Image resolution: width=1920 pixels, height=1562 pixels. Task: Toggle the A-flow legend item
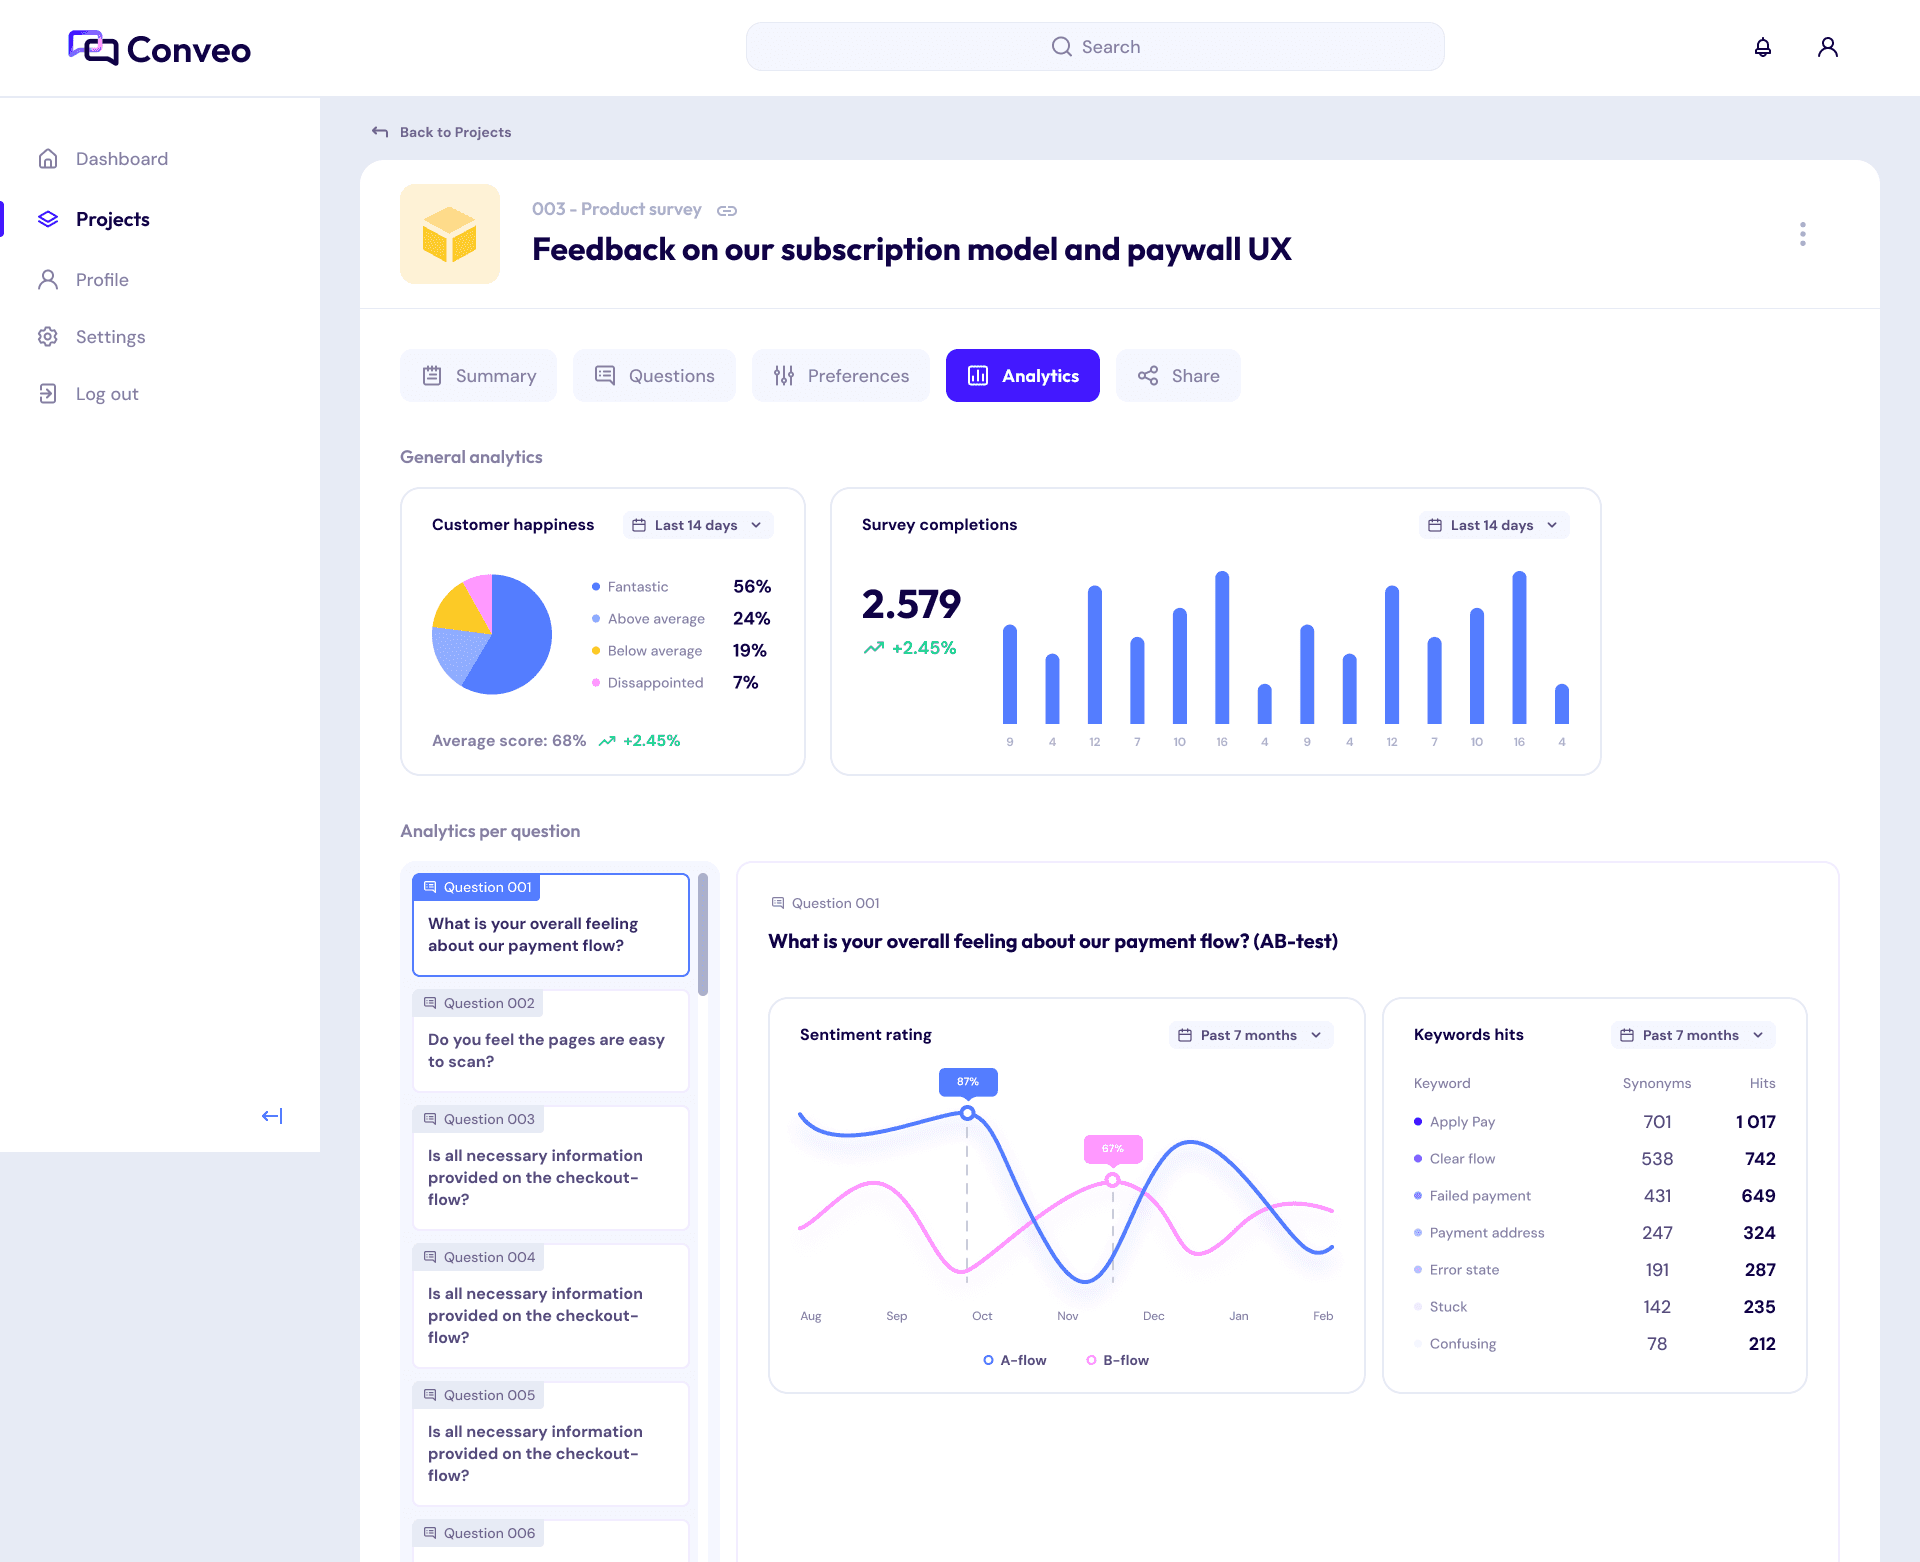(1015, 1360)
